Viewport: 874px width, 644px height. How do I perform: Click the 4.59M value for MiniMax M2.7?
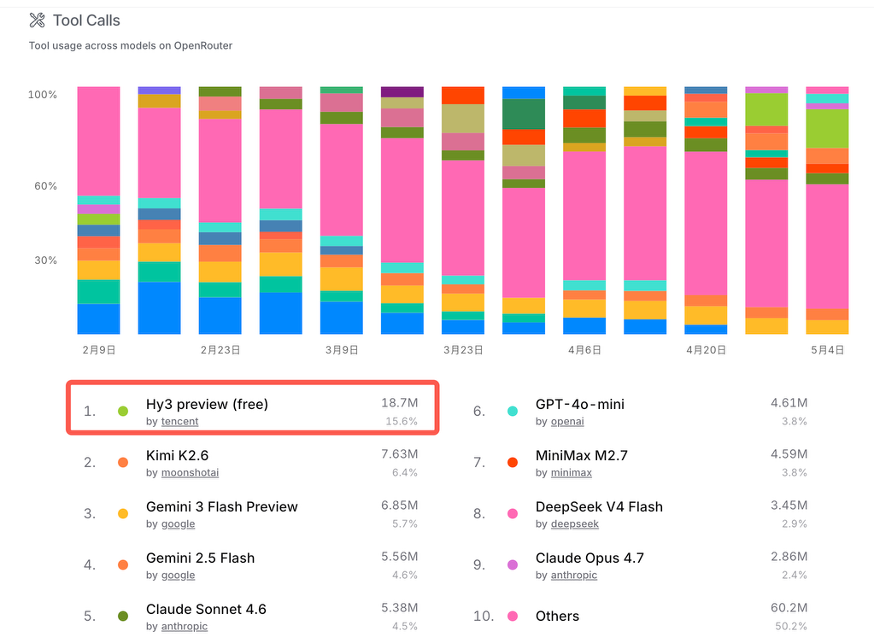tap(789, 454)
